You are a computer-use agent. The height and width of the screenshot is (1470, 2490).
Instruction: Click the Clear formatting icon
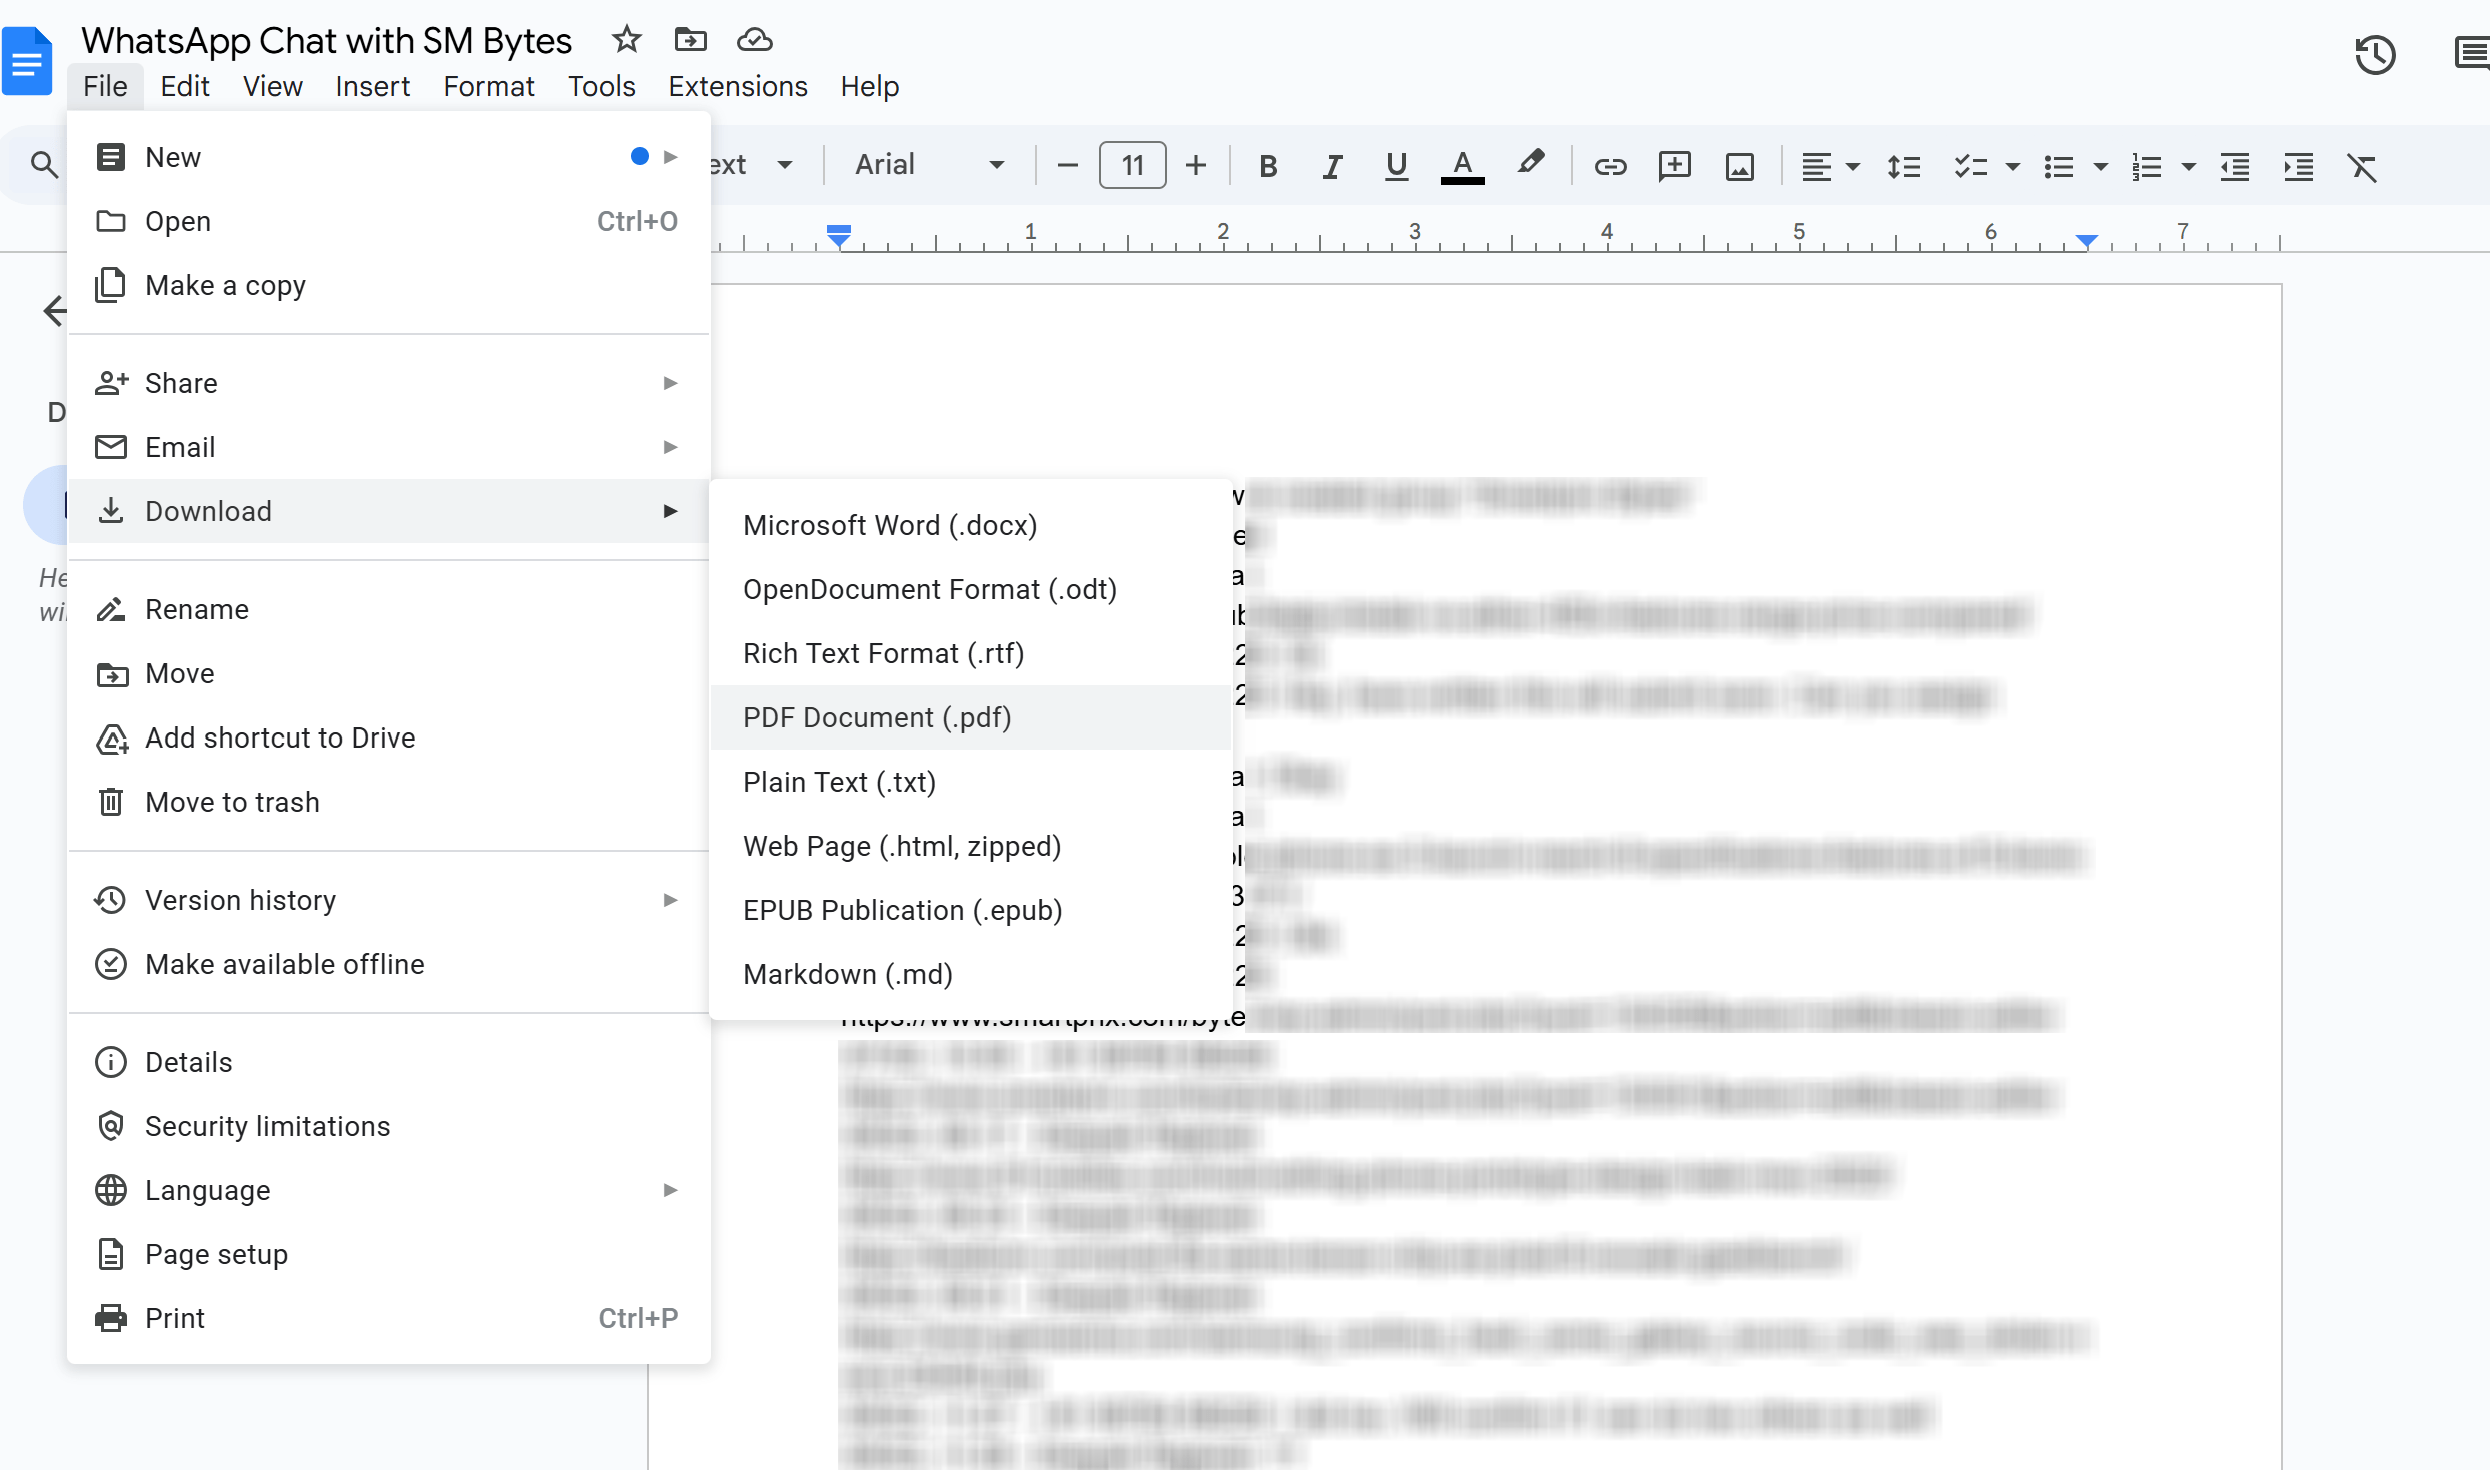[2362, 167]
